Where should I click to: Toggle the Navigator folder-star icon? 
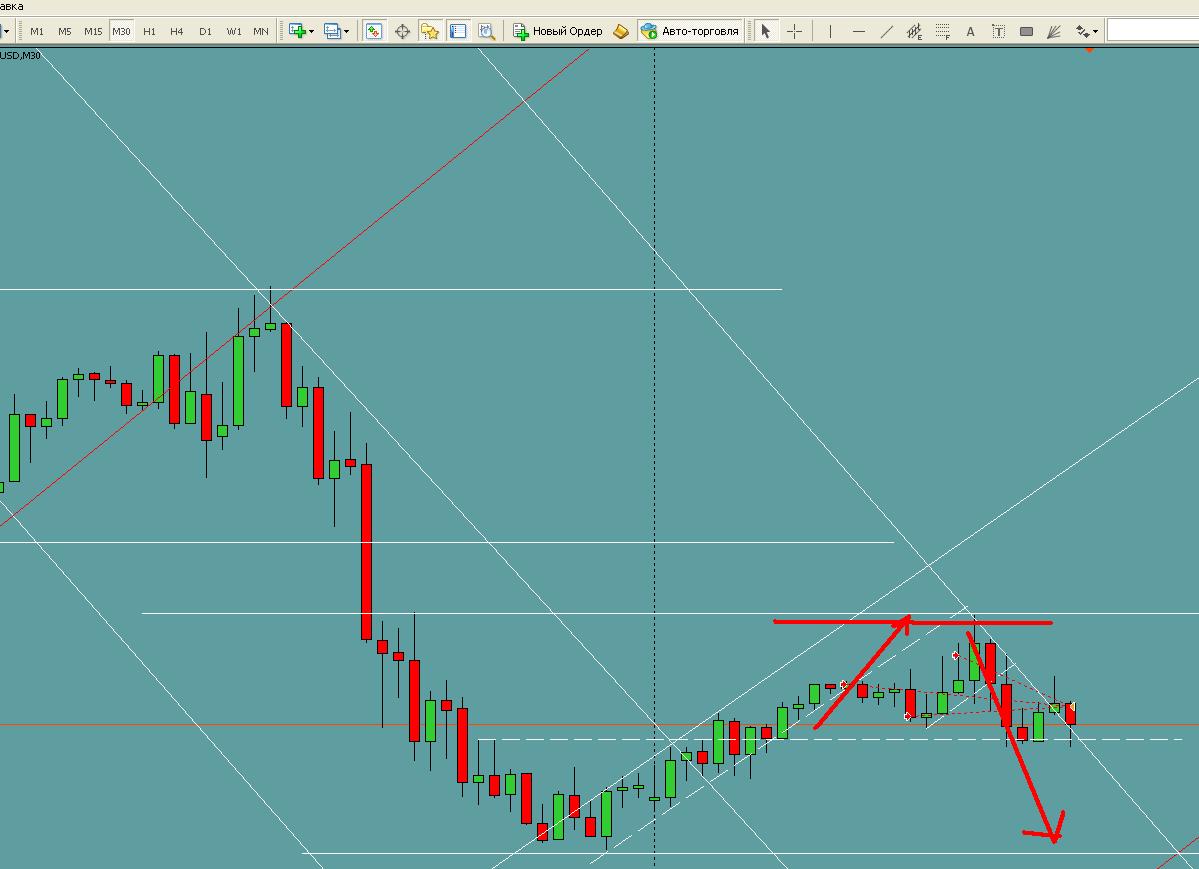pyautogui.click(x=430, y=31)
